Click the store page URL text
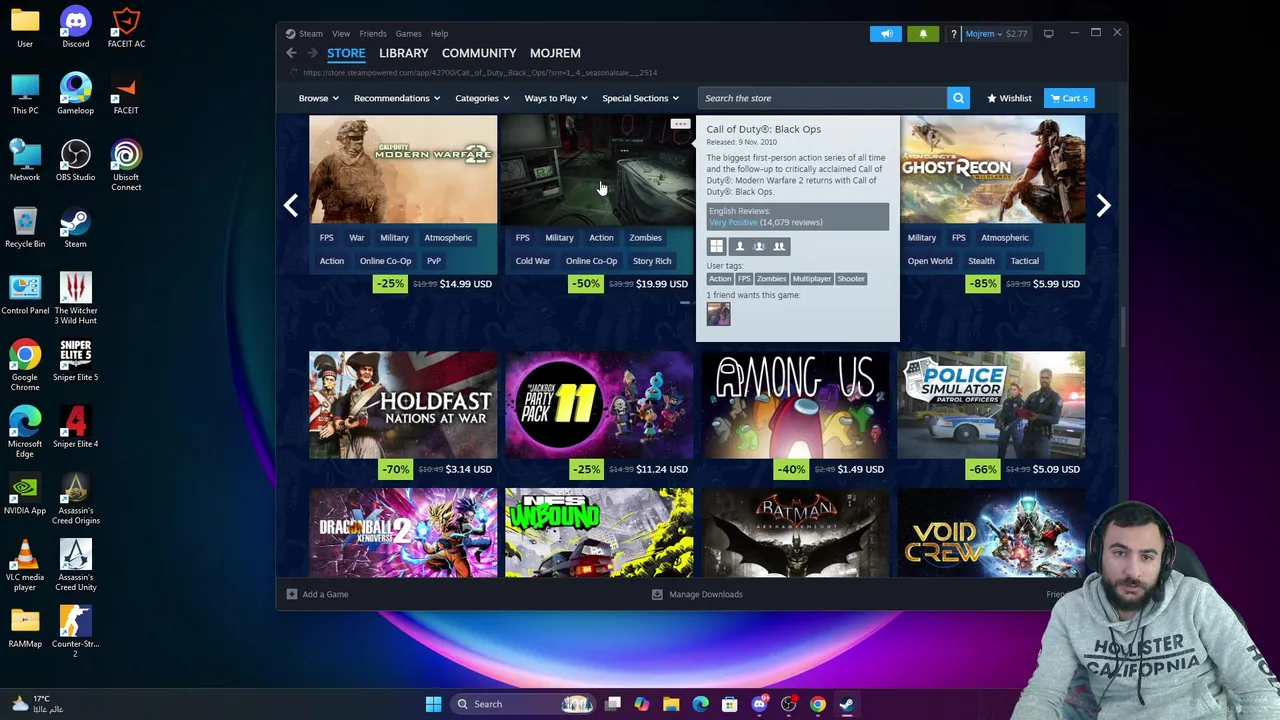Image resolution: width=1280 pixels, height=720 pixels. (x=480, y=73)
